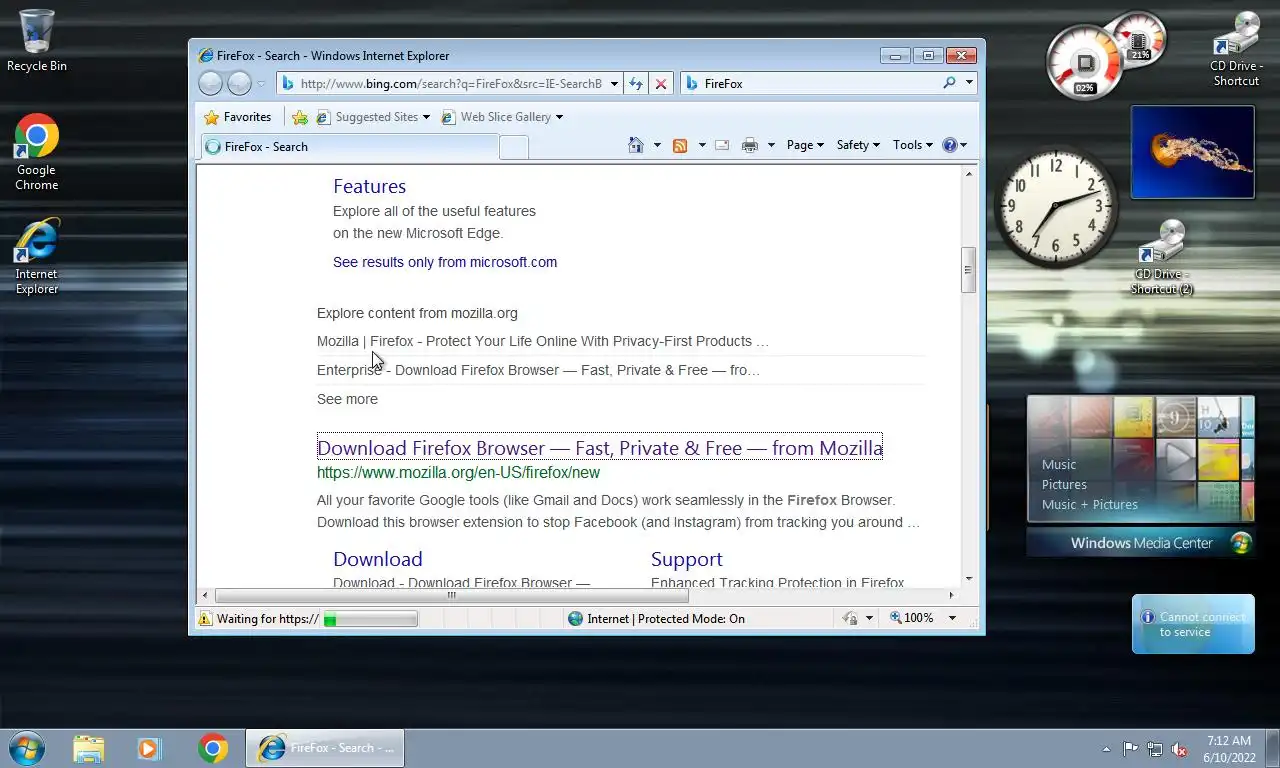Image resolution: width=1280 pixels, height=768 pixels.
Task: Open the Tools menu
Action: [913, 145]
